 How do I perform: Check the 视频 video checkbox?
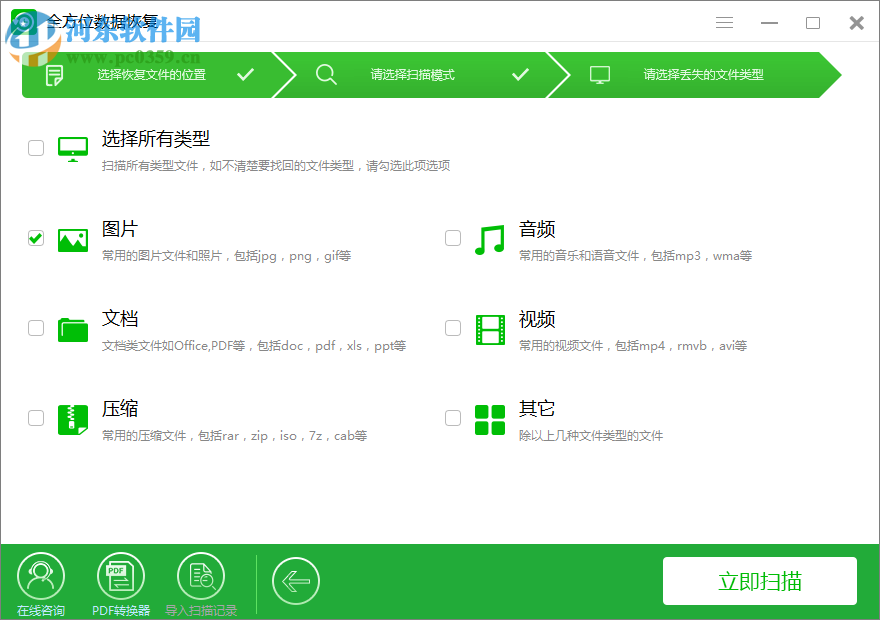coord(453,328)
